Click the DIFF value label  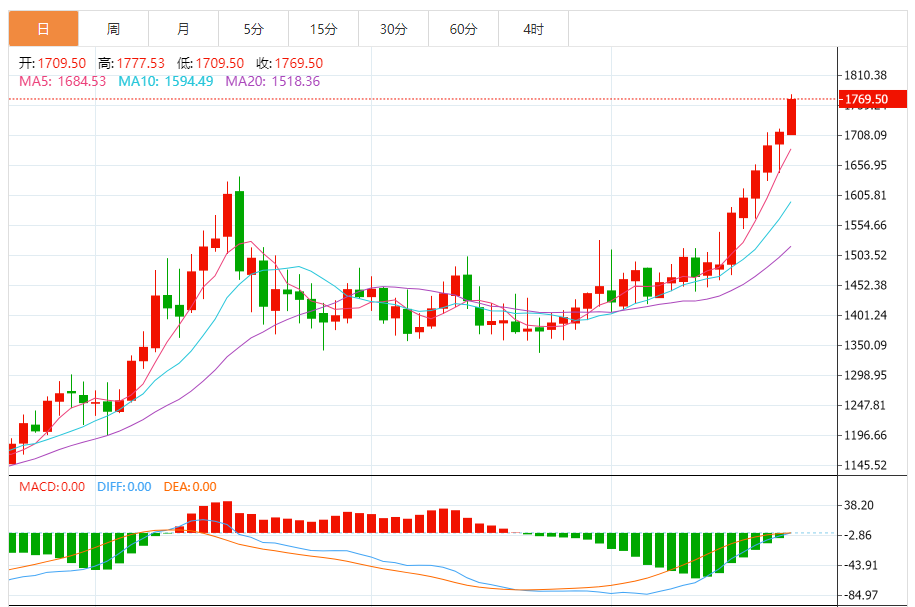point(124,487)
